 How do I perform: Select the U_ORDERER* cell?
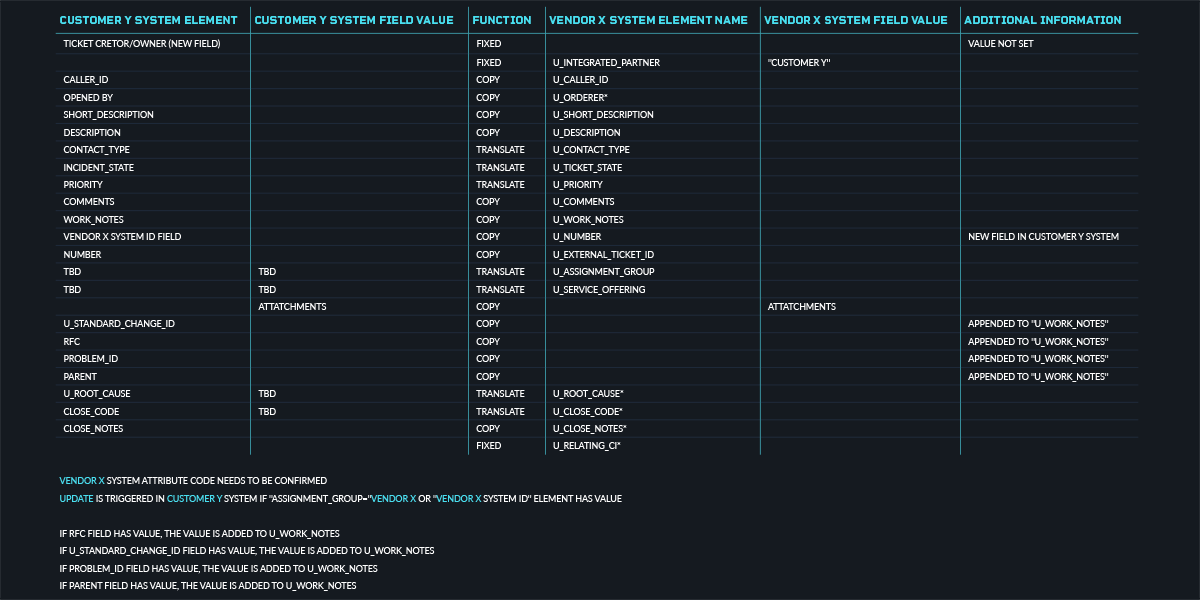[x=580, y=97]
